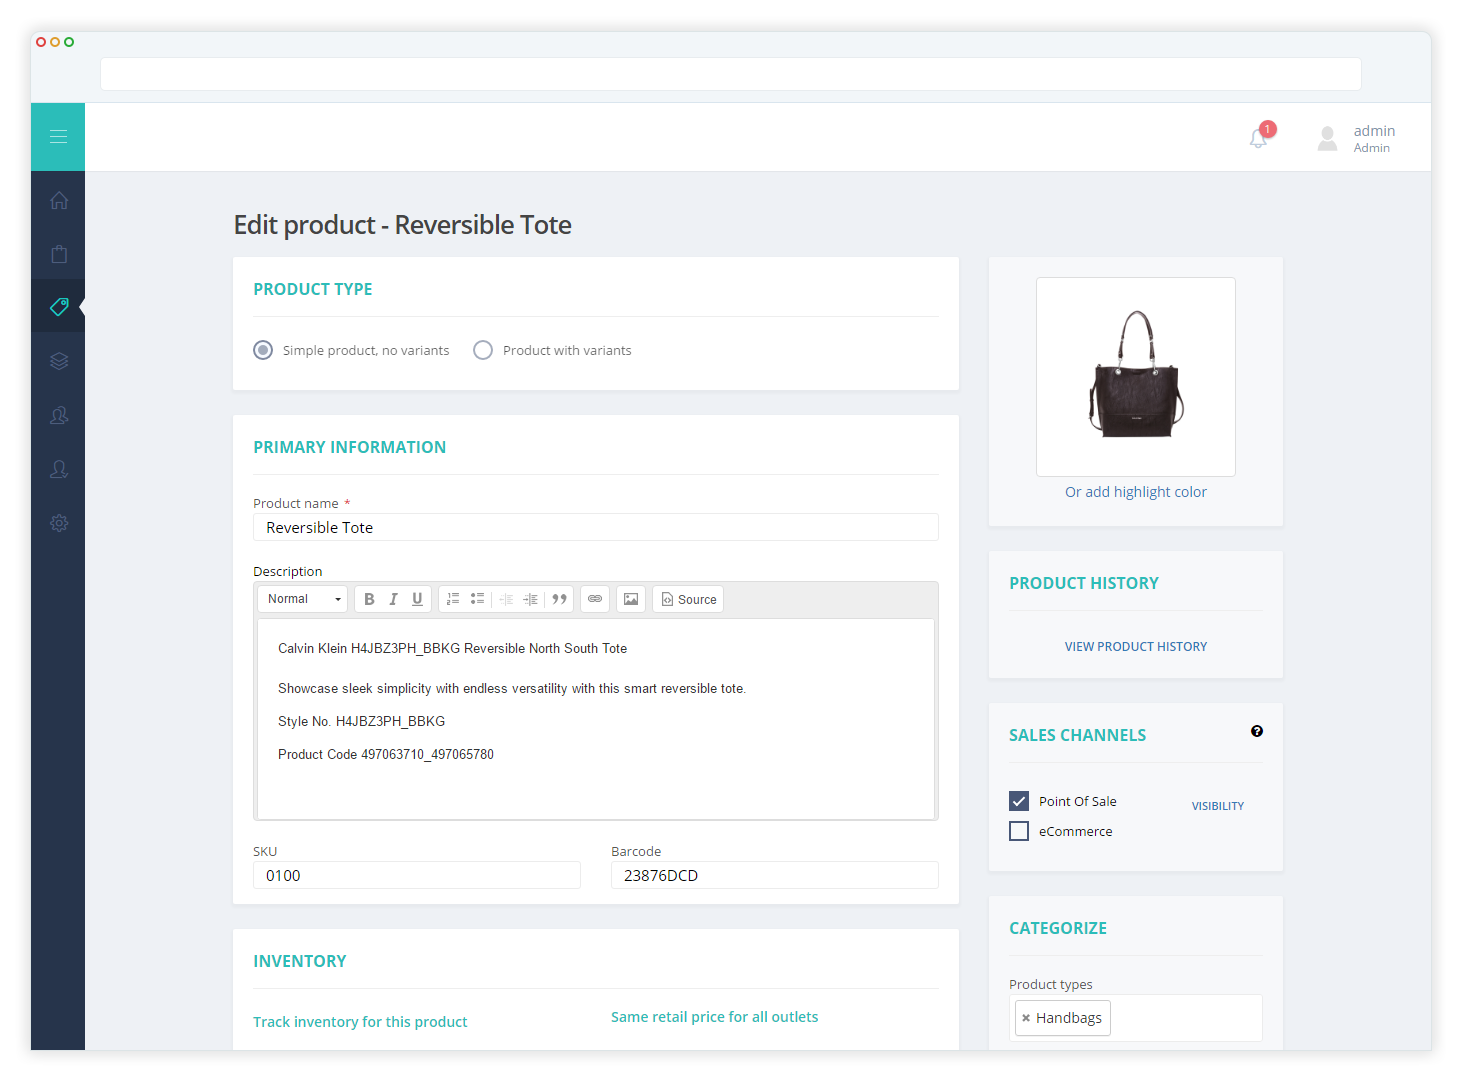This screenshot has height=1081, width=1462.
Task: Click the shopping bag icon in sidebar
Action: pyautogui.click(x=58, y=253)
